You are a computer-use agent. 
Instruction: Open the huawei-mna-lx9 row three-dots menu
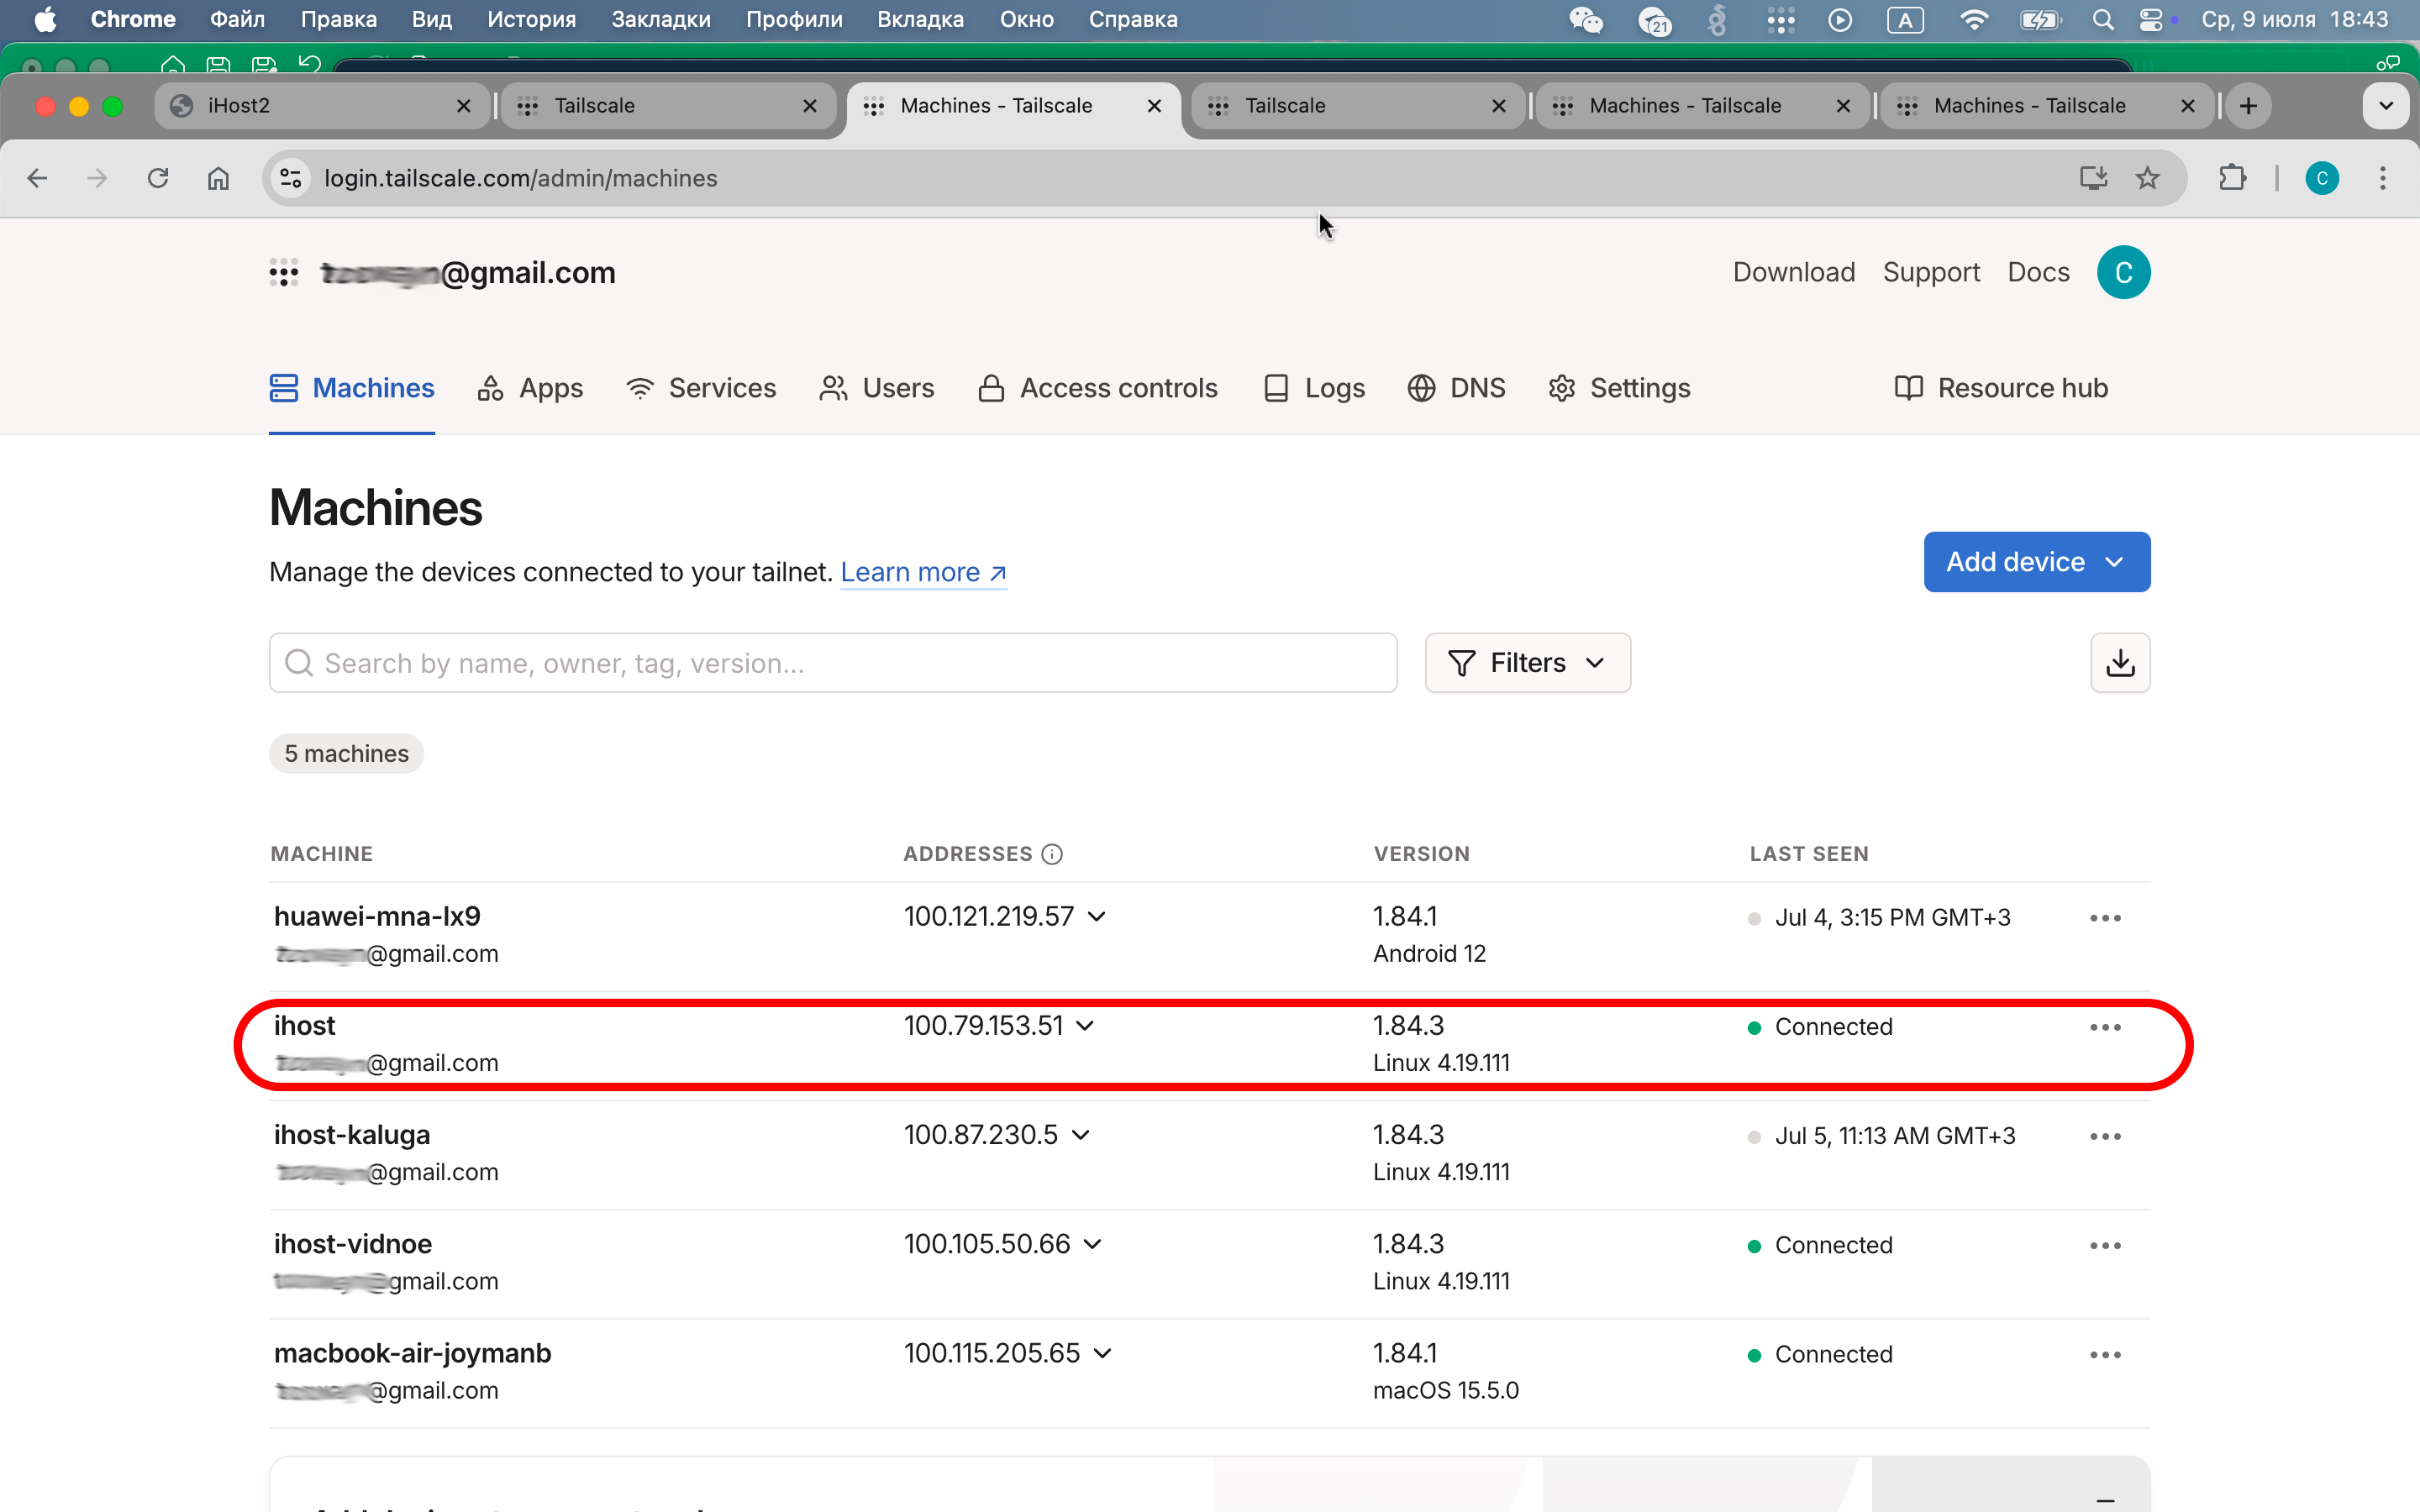point(2105,918)
